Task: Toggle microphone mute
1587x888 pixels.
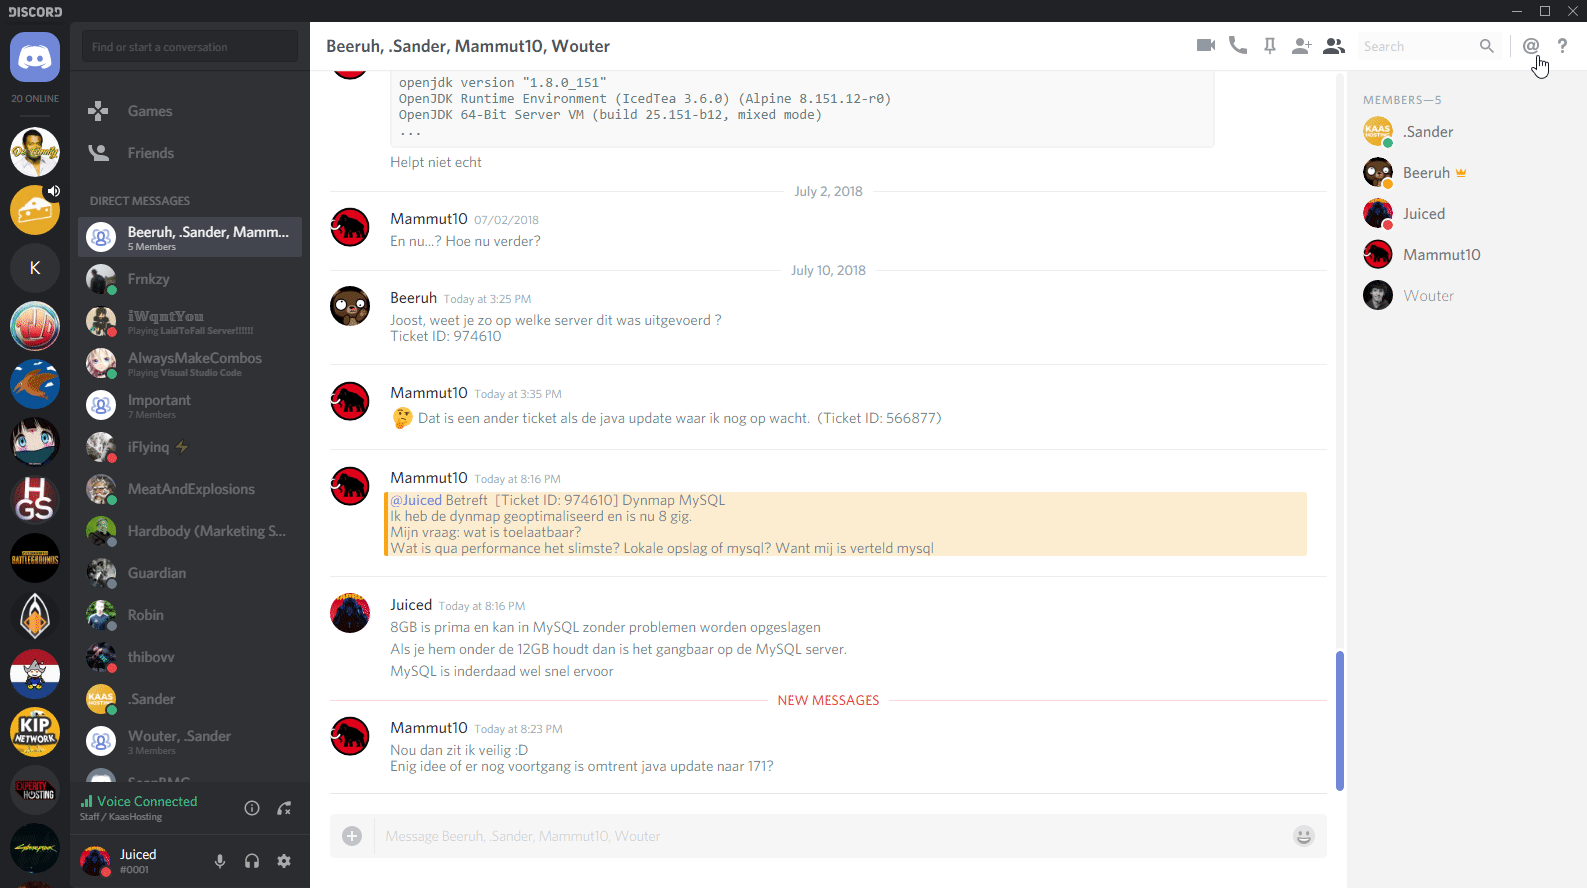Action: click(x=220, y=861)
